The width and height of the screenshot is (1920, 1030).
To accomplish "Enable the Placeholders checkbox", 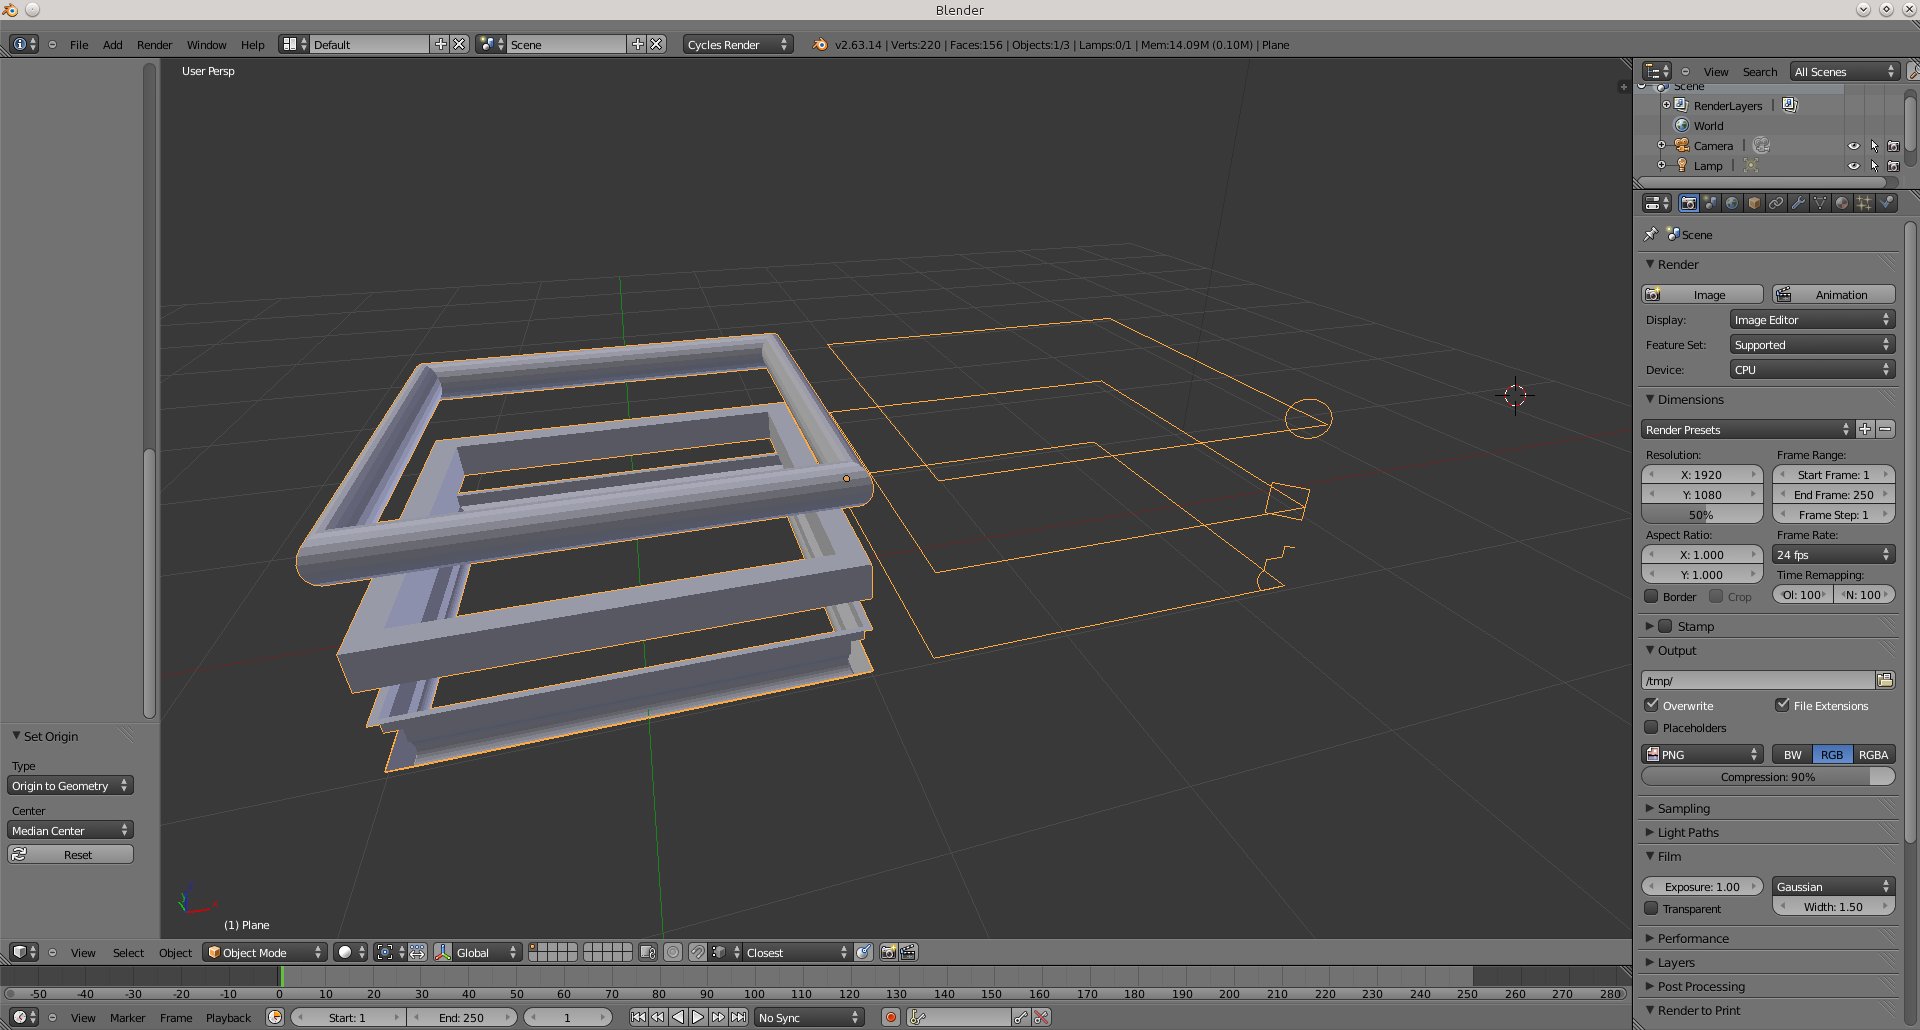I will 1652,727.
